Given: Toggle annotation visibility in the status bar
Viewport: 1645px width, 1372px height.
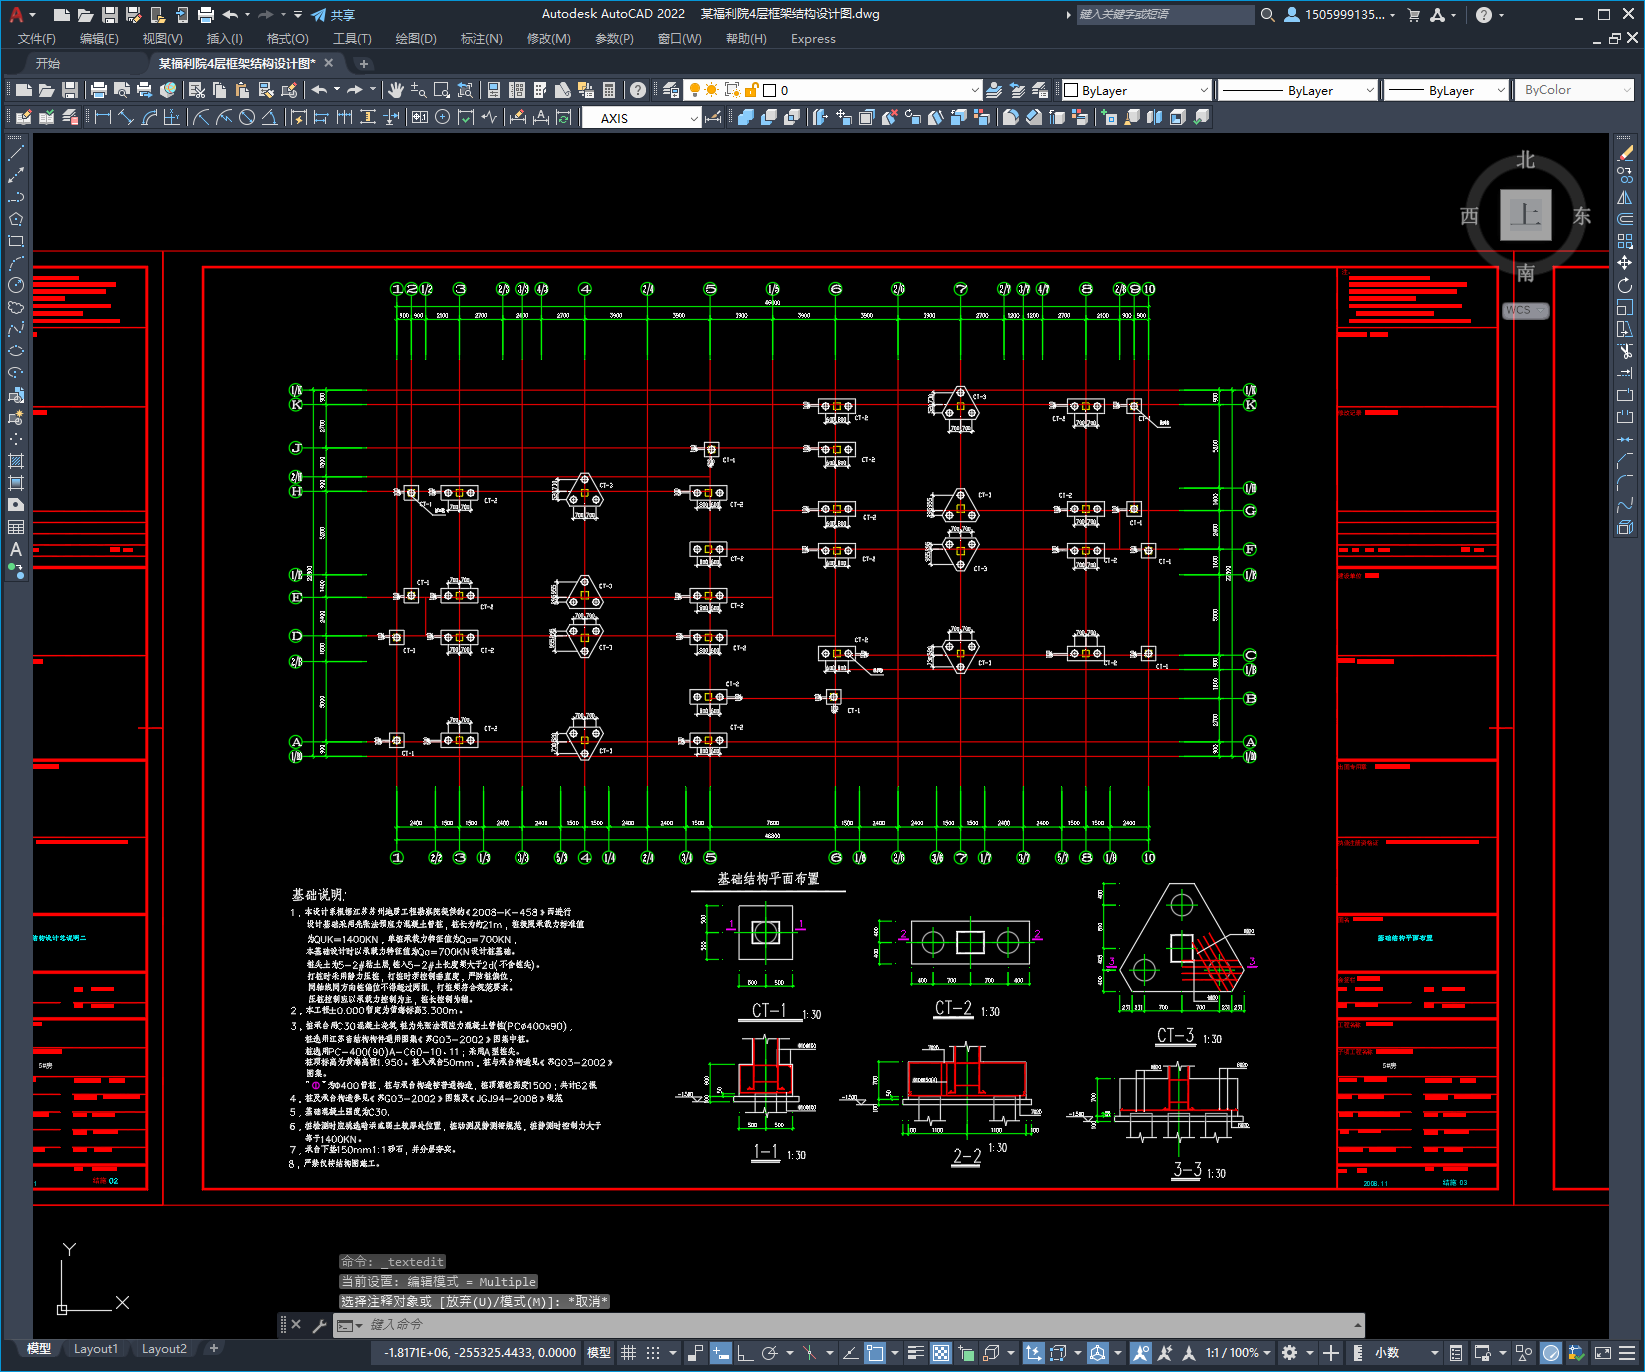Looking at the screenshot, I should pos(1141,1353).
